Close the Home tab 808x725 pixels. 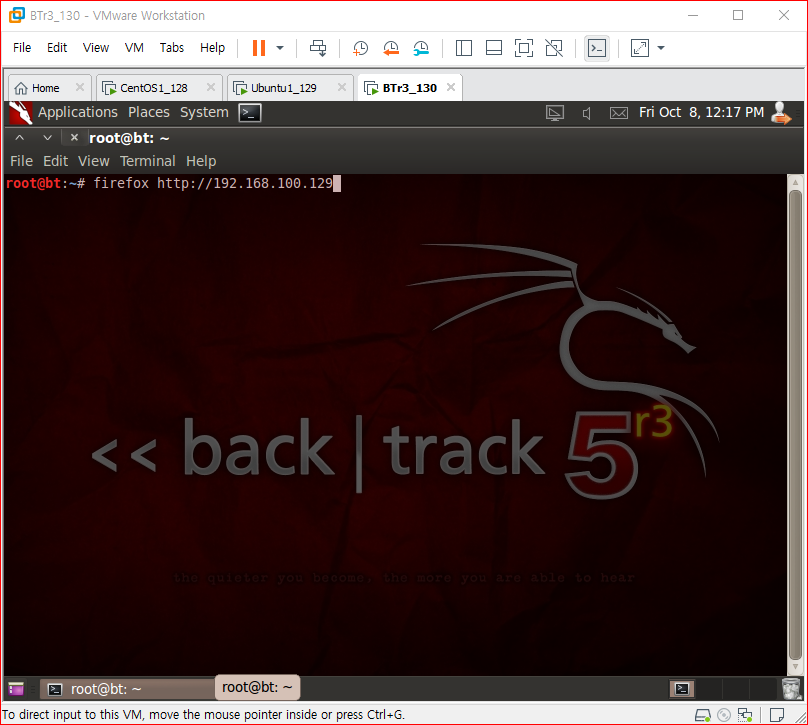coord(79,88)
